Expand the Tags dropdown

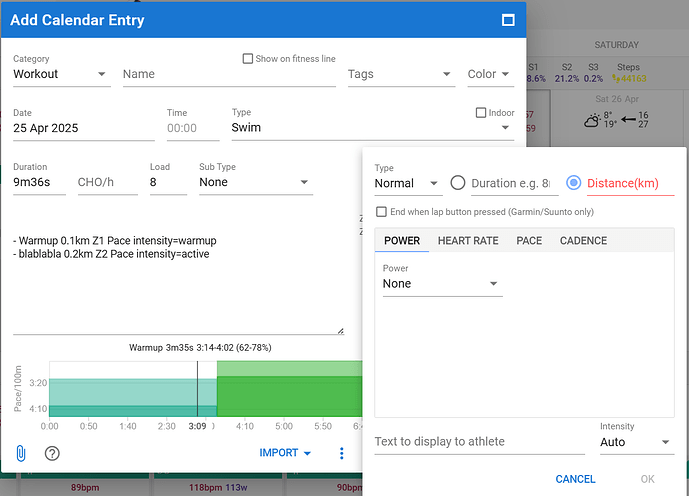click(401, 74)
